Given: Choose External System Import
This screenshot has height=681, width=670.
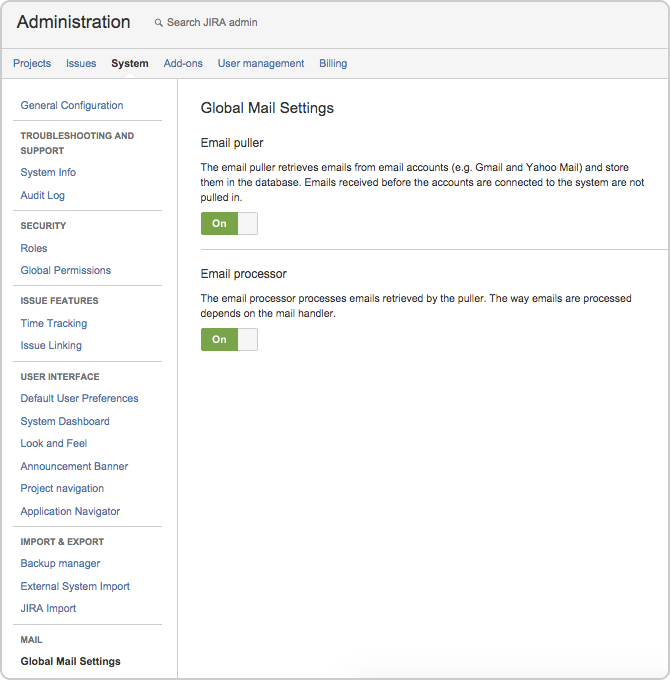Looking at the screenshot, I should tap(75, 586).
